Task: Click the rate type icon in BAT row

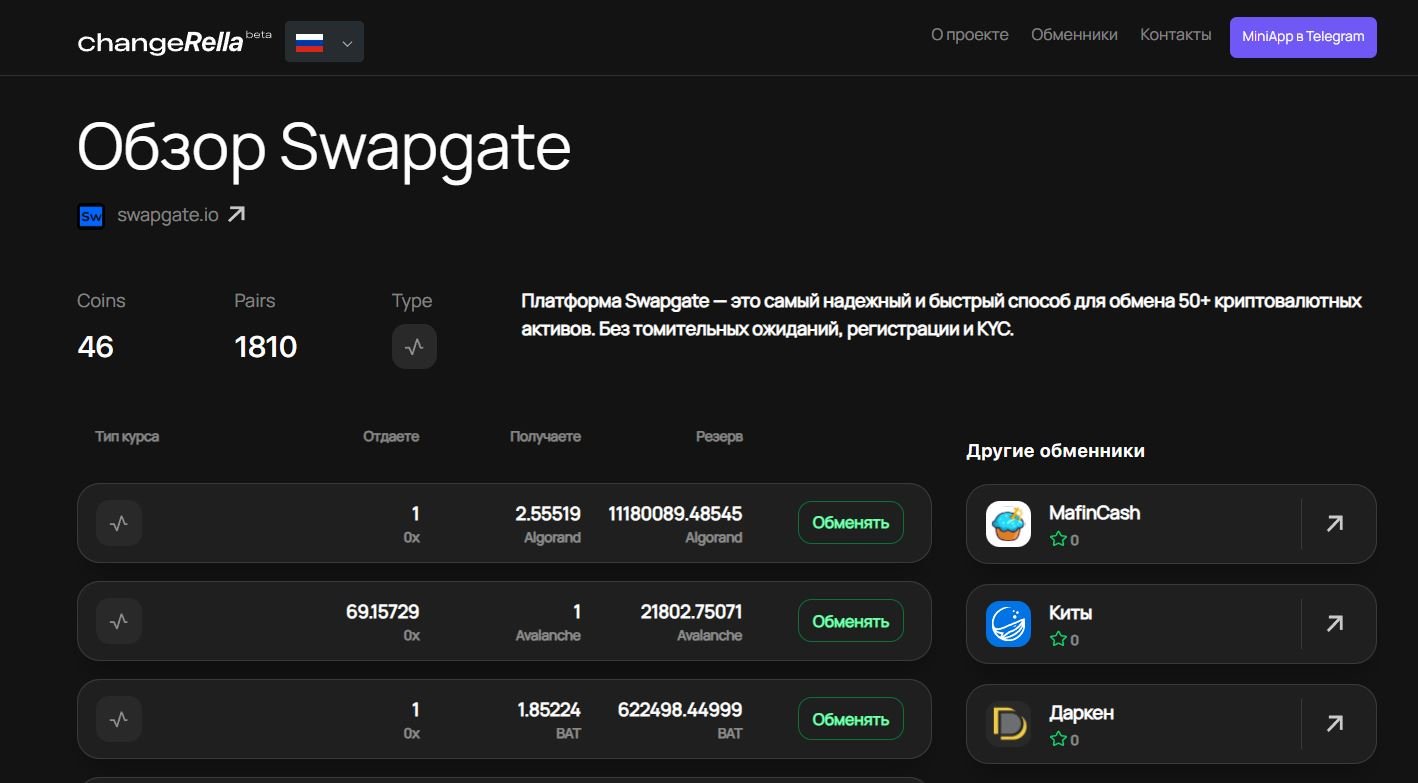Action: 119,719
